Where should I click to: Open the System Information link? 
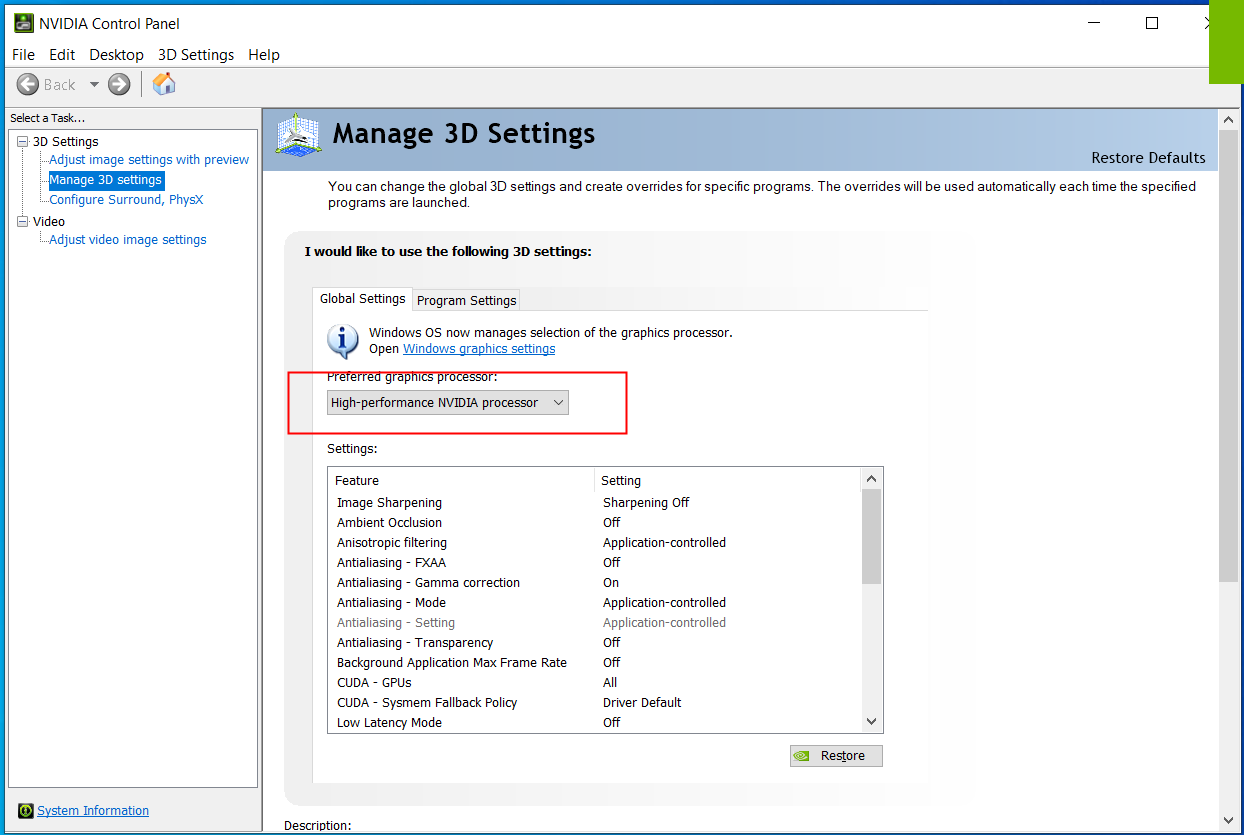point(93,811)
